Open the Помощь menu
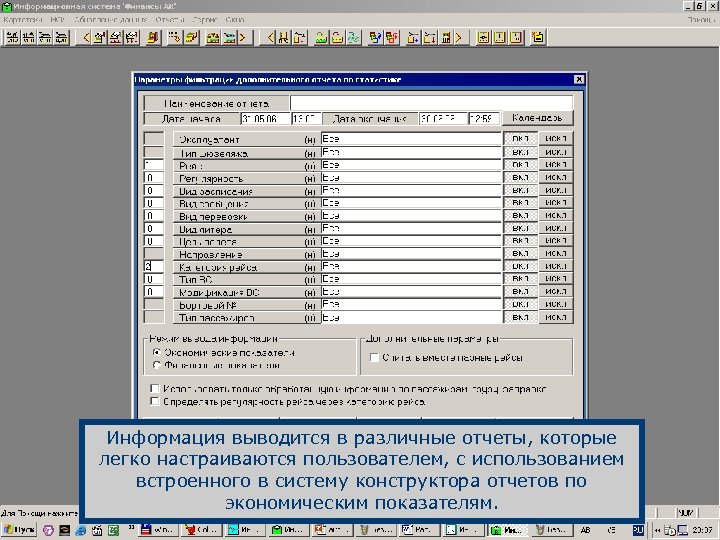This screenshot has width=720, height=540. point(701,20)
